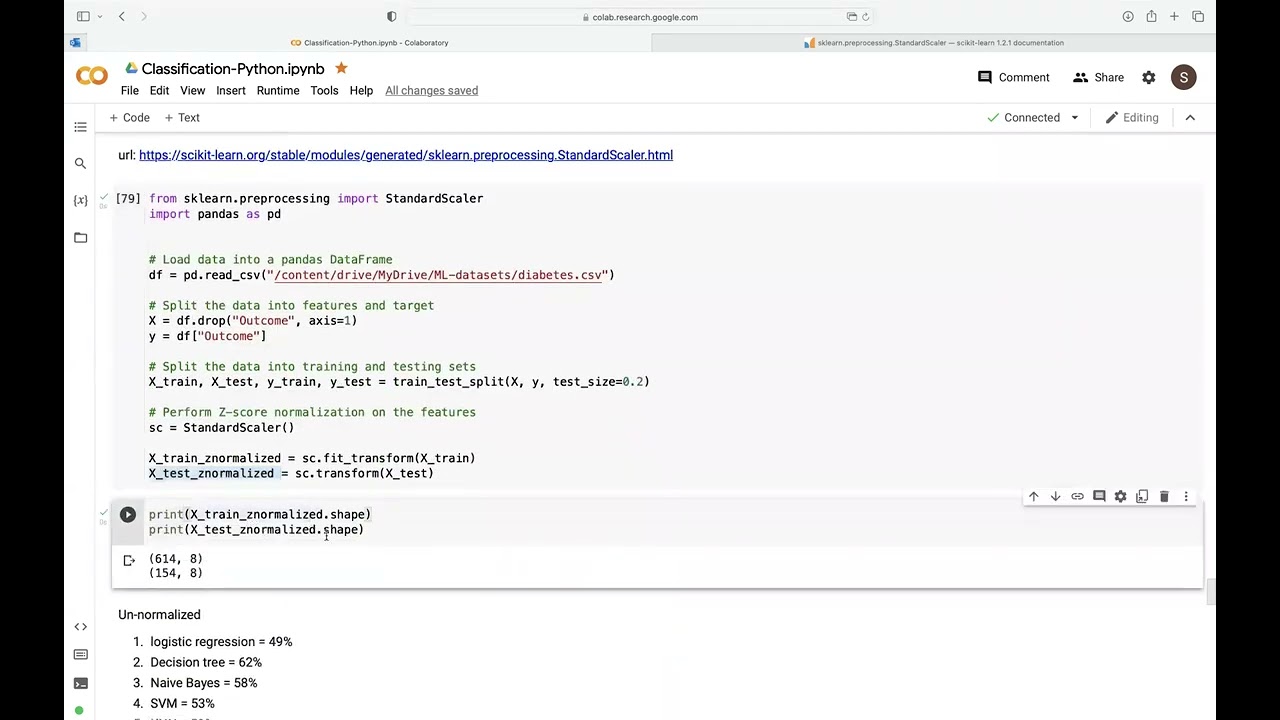Open the table of contents sidebar panel
The image size is (1280, 720).
pos(81,127)
